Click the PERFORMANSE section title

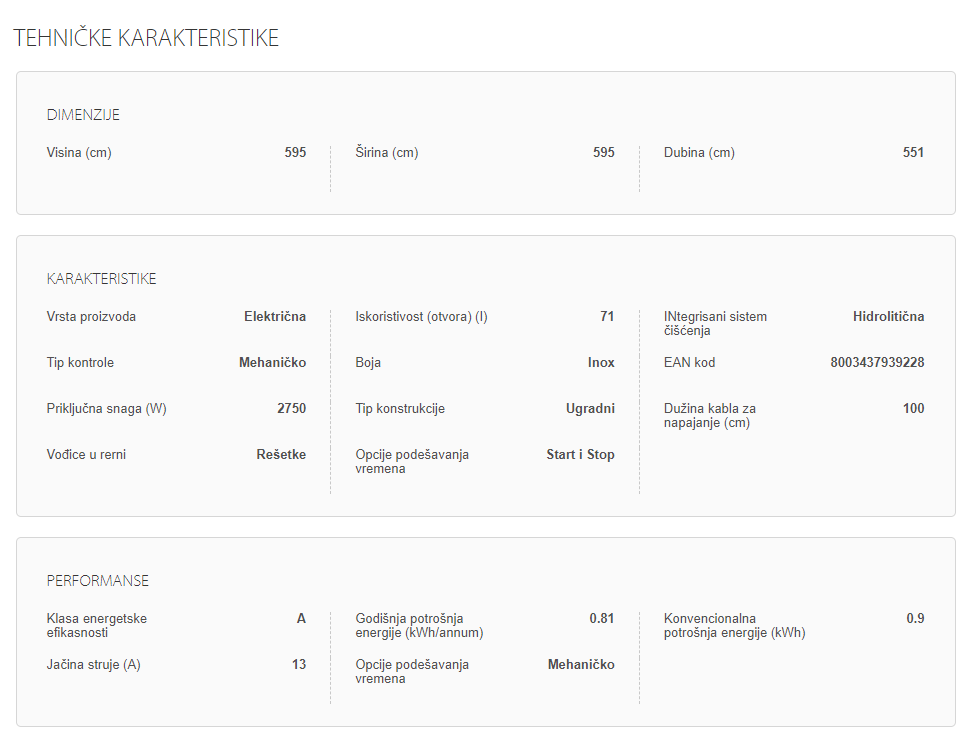pyautogui.click(x=97, y=581)
